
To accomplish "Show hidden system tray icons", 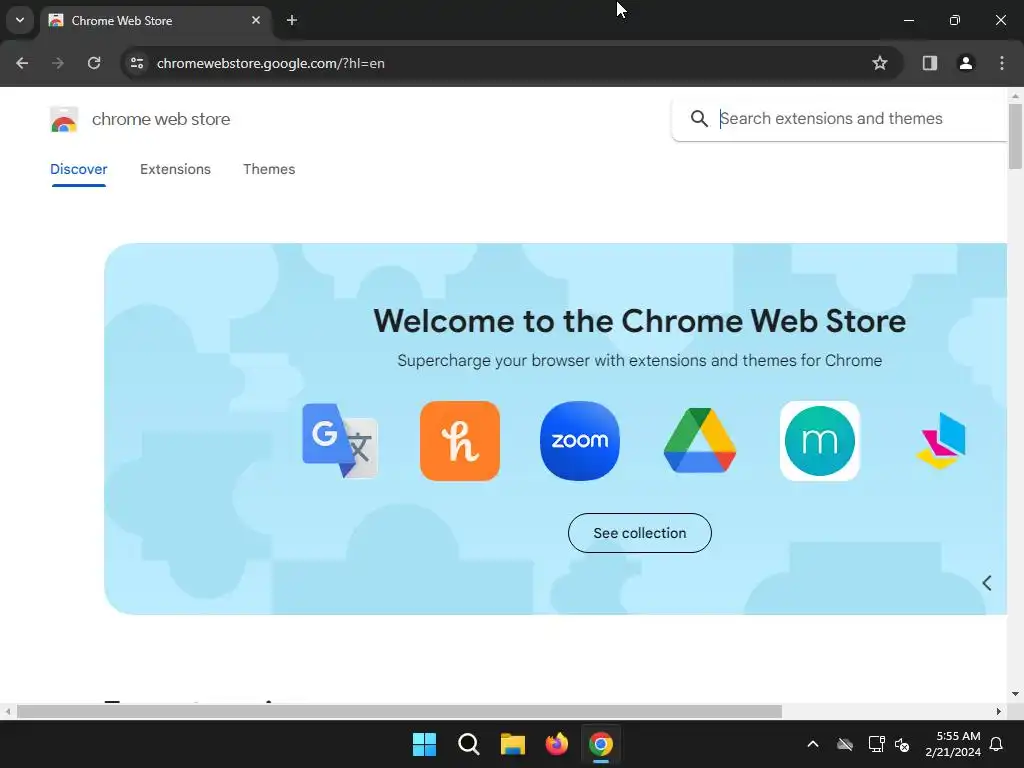I will (813, 744).
